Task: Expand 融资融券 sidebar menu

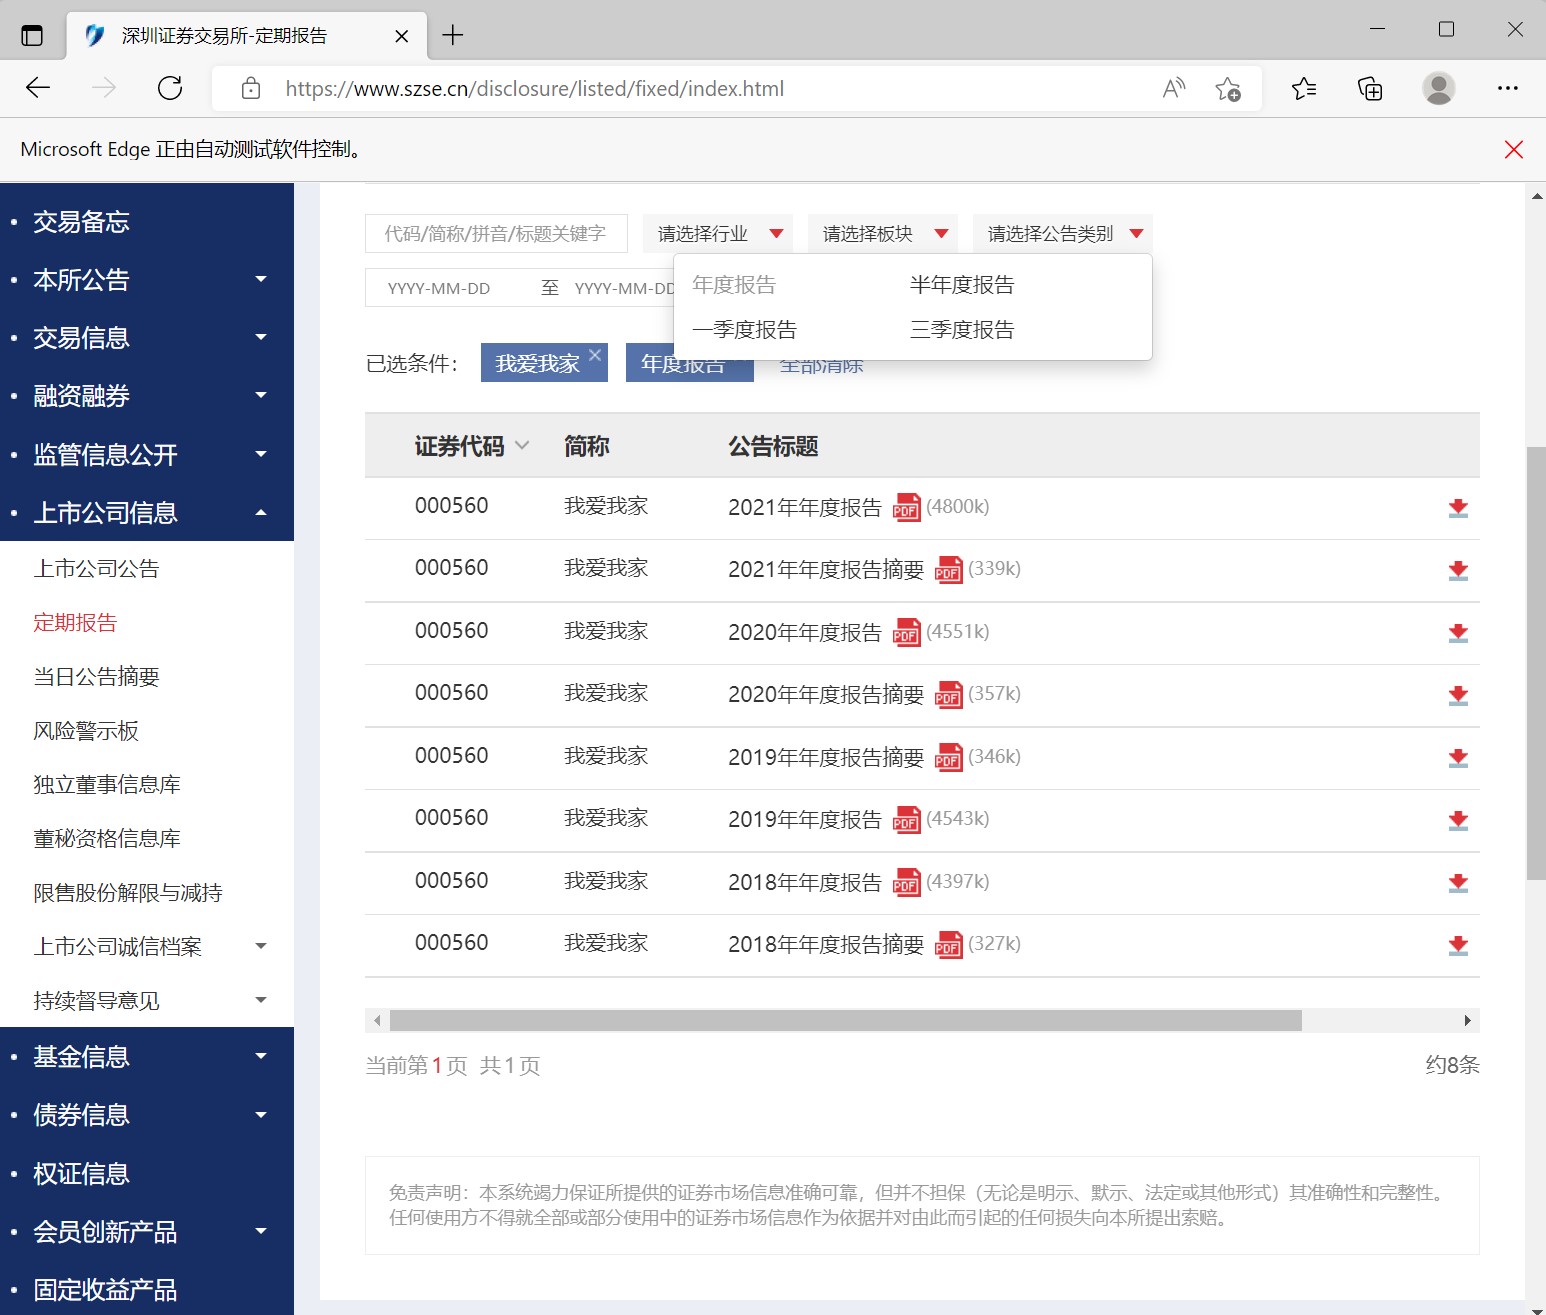Action: click(261, 396)
